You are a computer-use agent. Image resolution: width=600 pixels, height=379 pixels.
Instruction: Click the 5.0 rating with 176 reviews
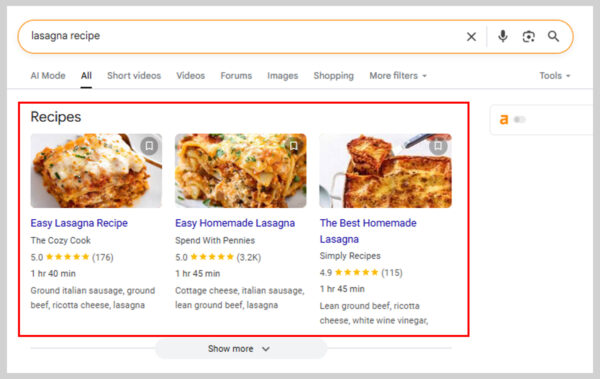(x=72, y=257)
